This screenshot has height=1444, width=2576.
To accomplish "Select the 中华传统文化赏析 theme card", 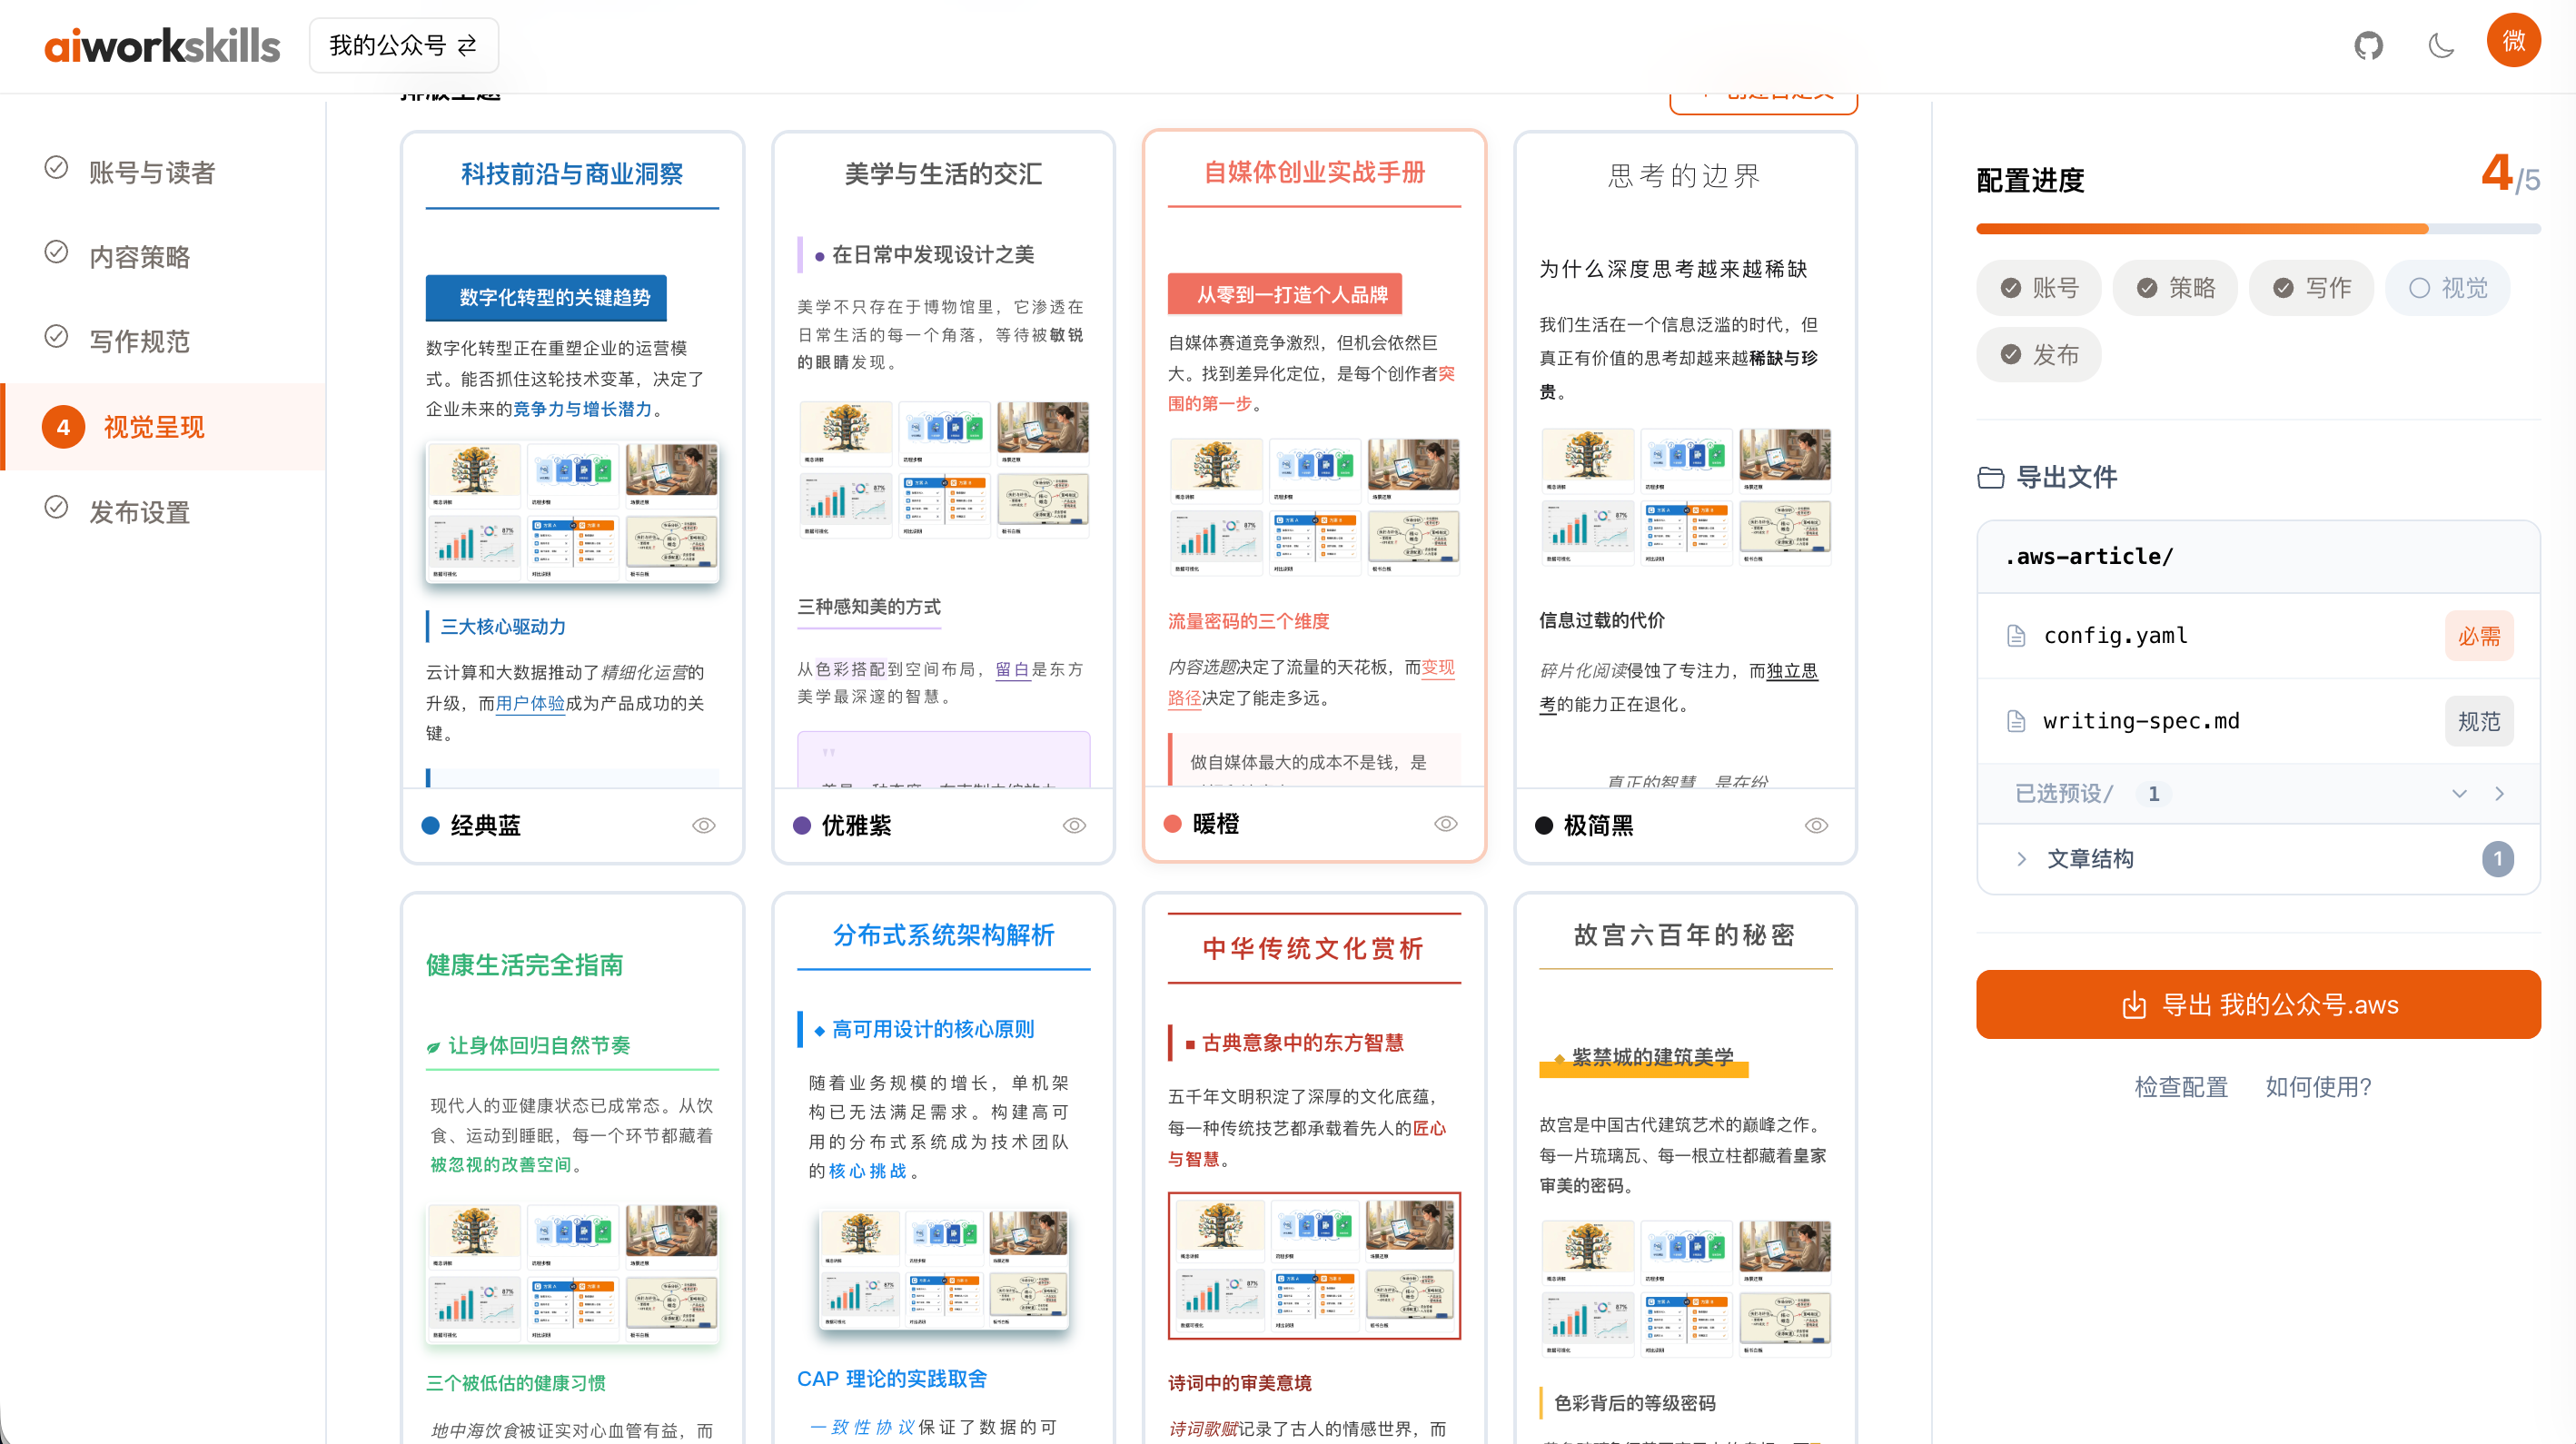I will click(1314, 1168).
